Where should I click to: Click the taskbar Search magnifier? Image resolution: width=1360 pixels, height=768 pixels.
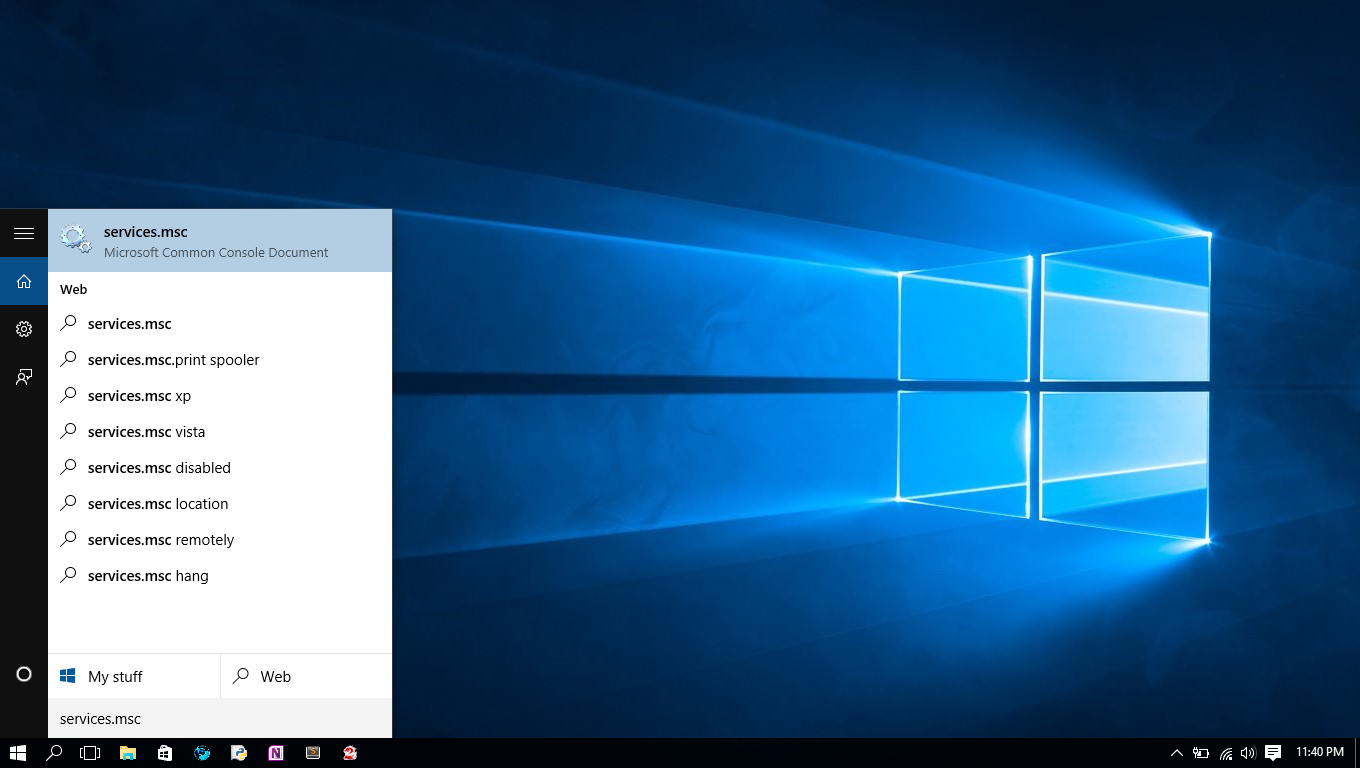point(54,753)
